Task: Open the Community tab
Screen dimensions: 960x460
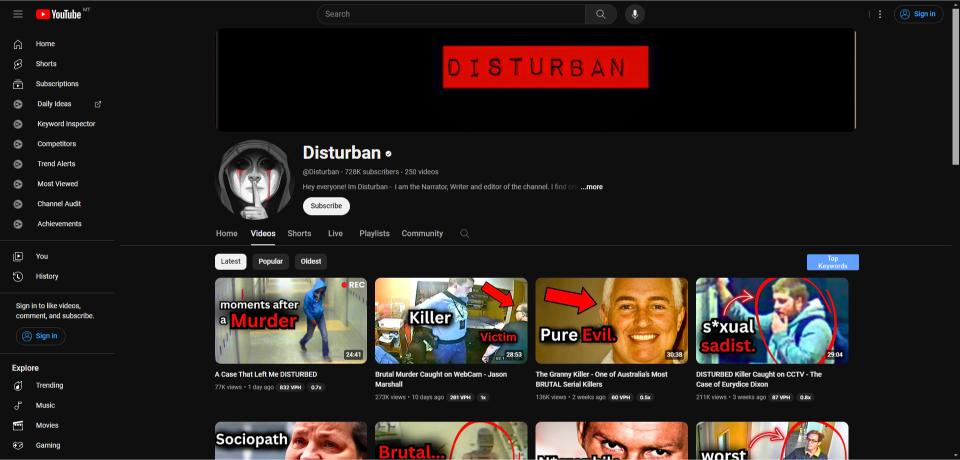Action: coord(422,233)
